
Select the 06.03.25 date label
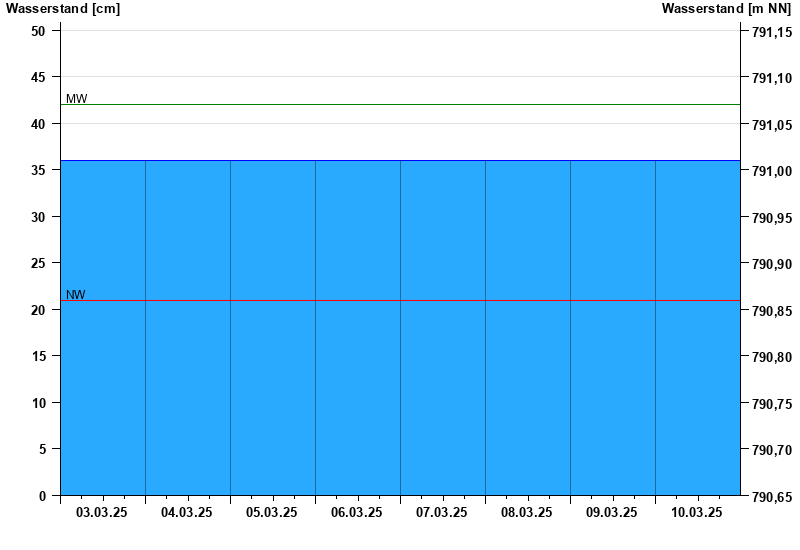357,512
